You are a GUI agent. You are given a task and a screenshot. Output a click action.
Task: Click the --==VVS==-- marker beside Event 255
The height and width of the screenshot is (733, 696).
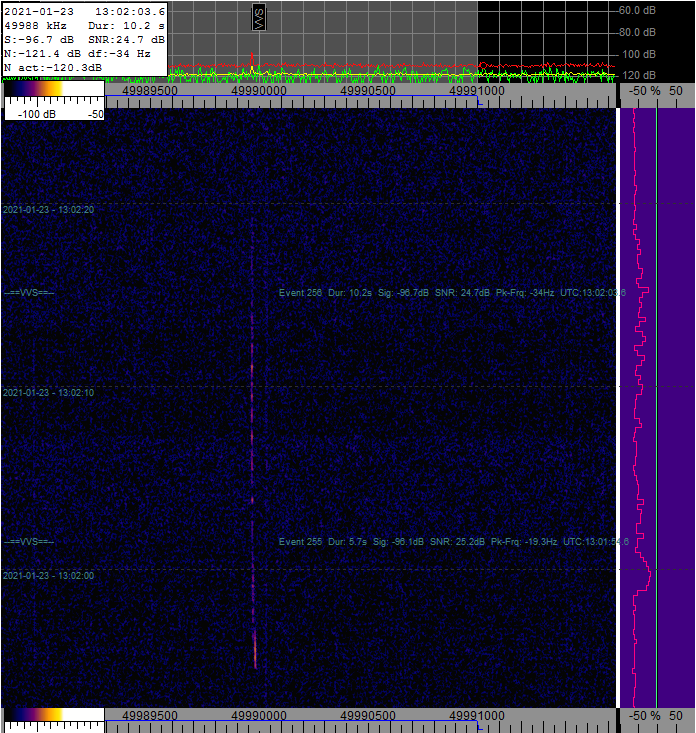click(x=29, y=541)
